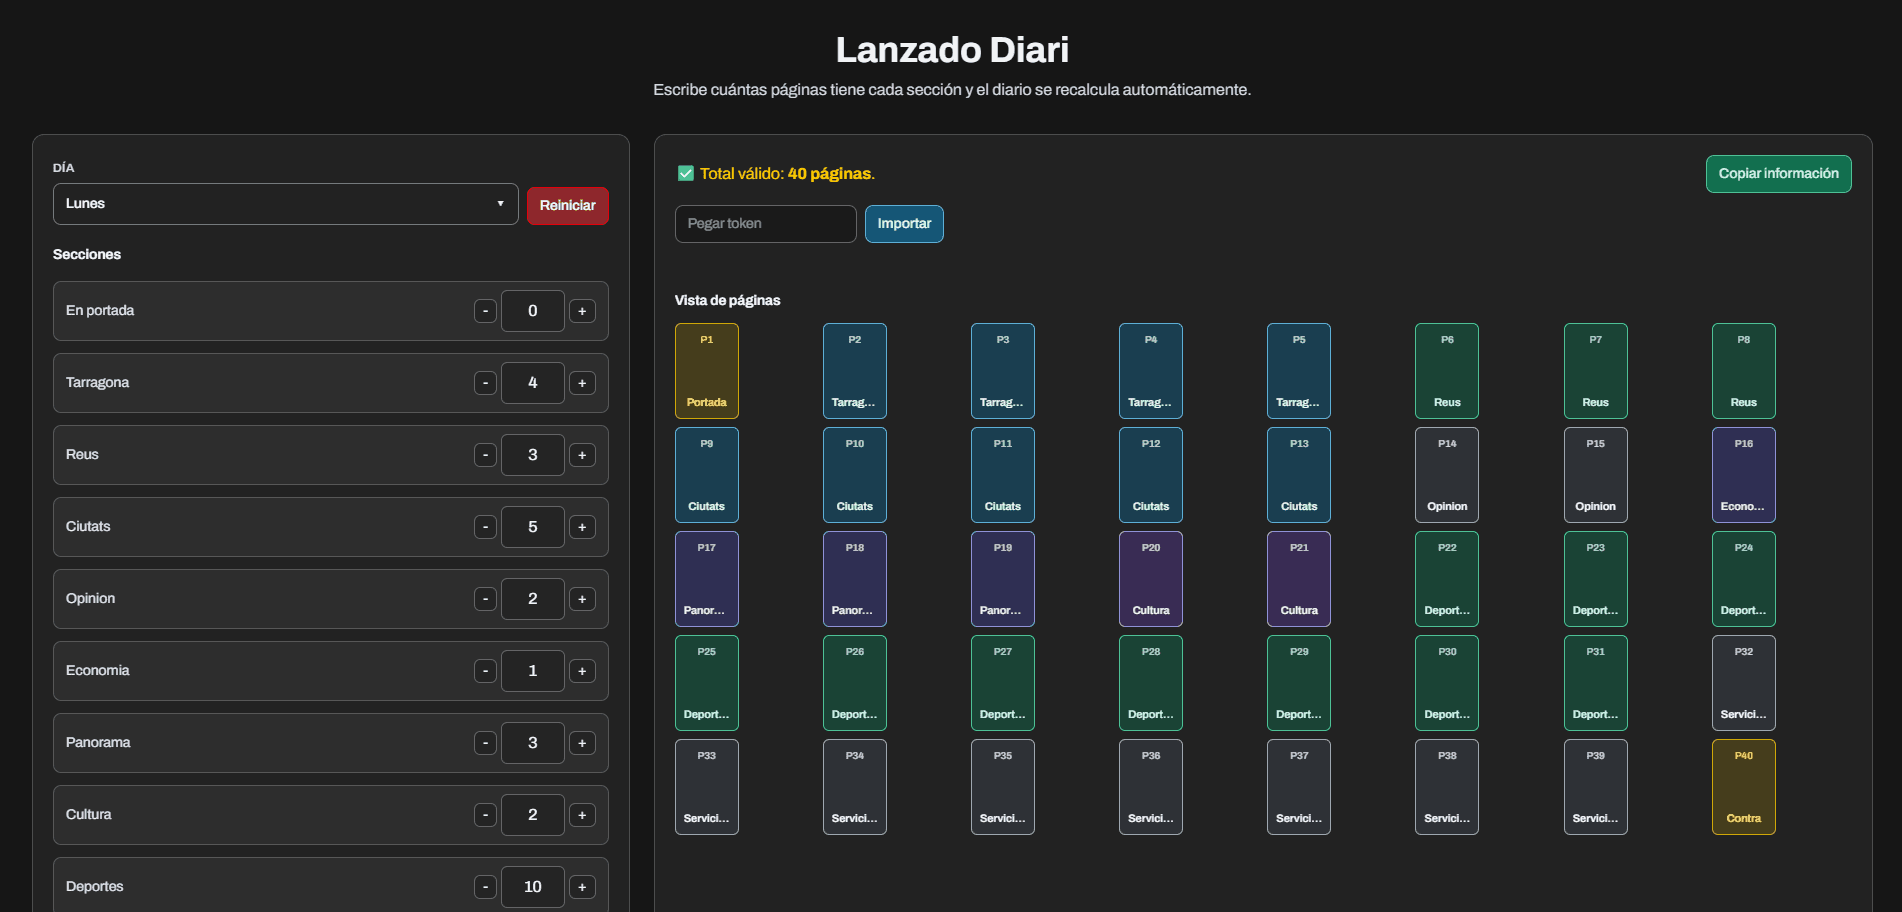Select the P2 Tarragona page card
The width and height of the screenshot is (1902, 912).
point(855,371)
